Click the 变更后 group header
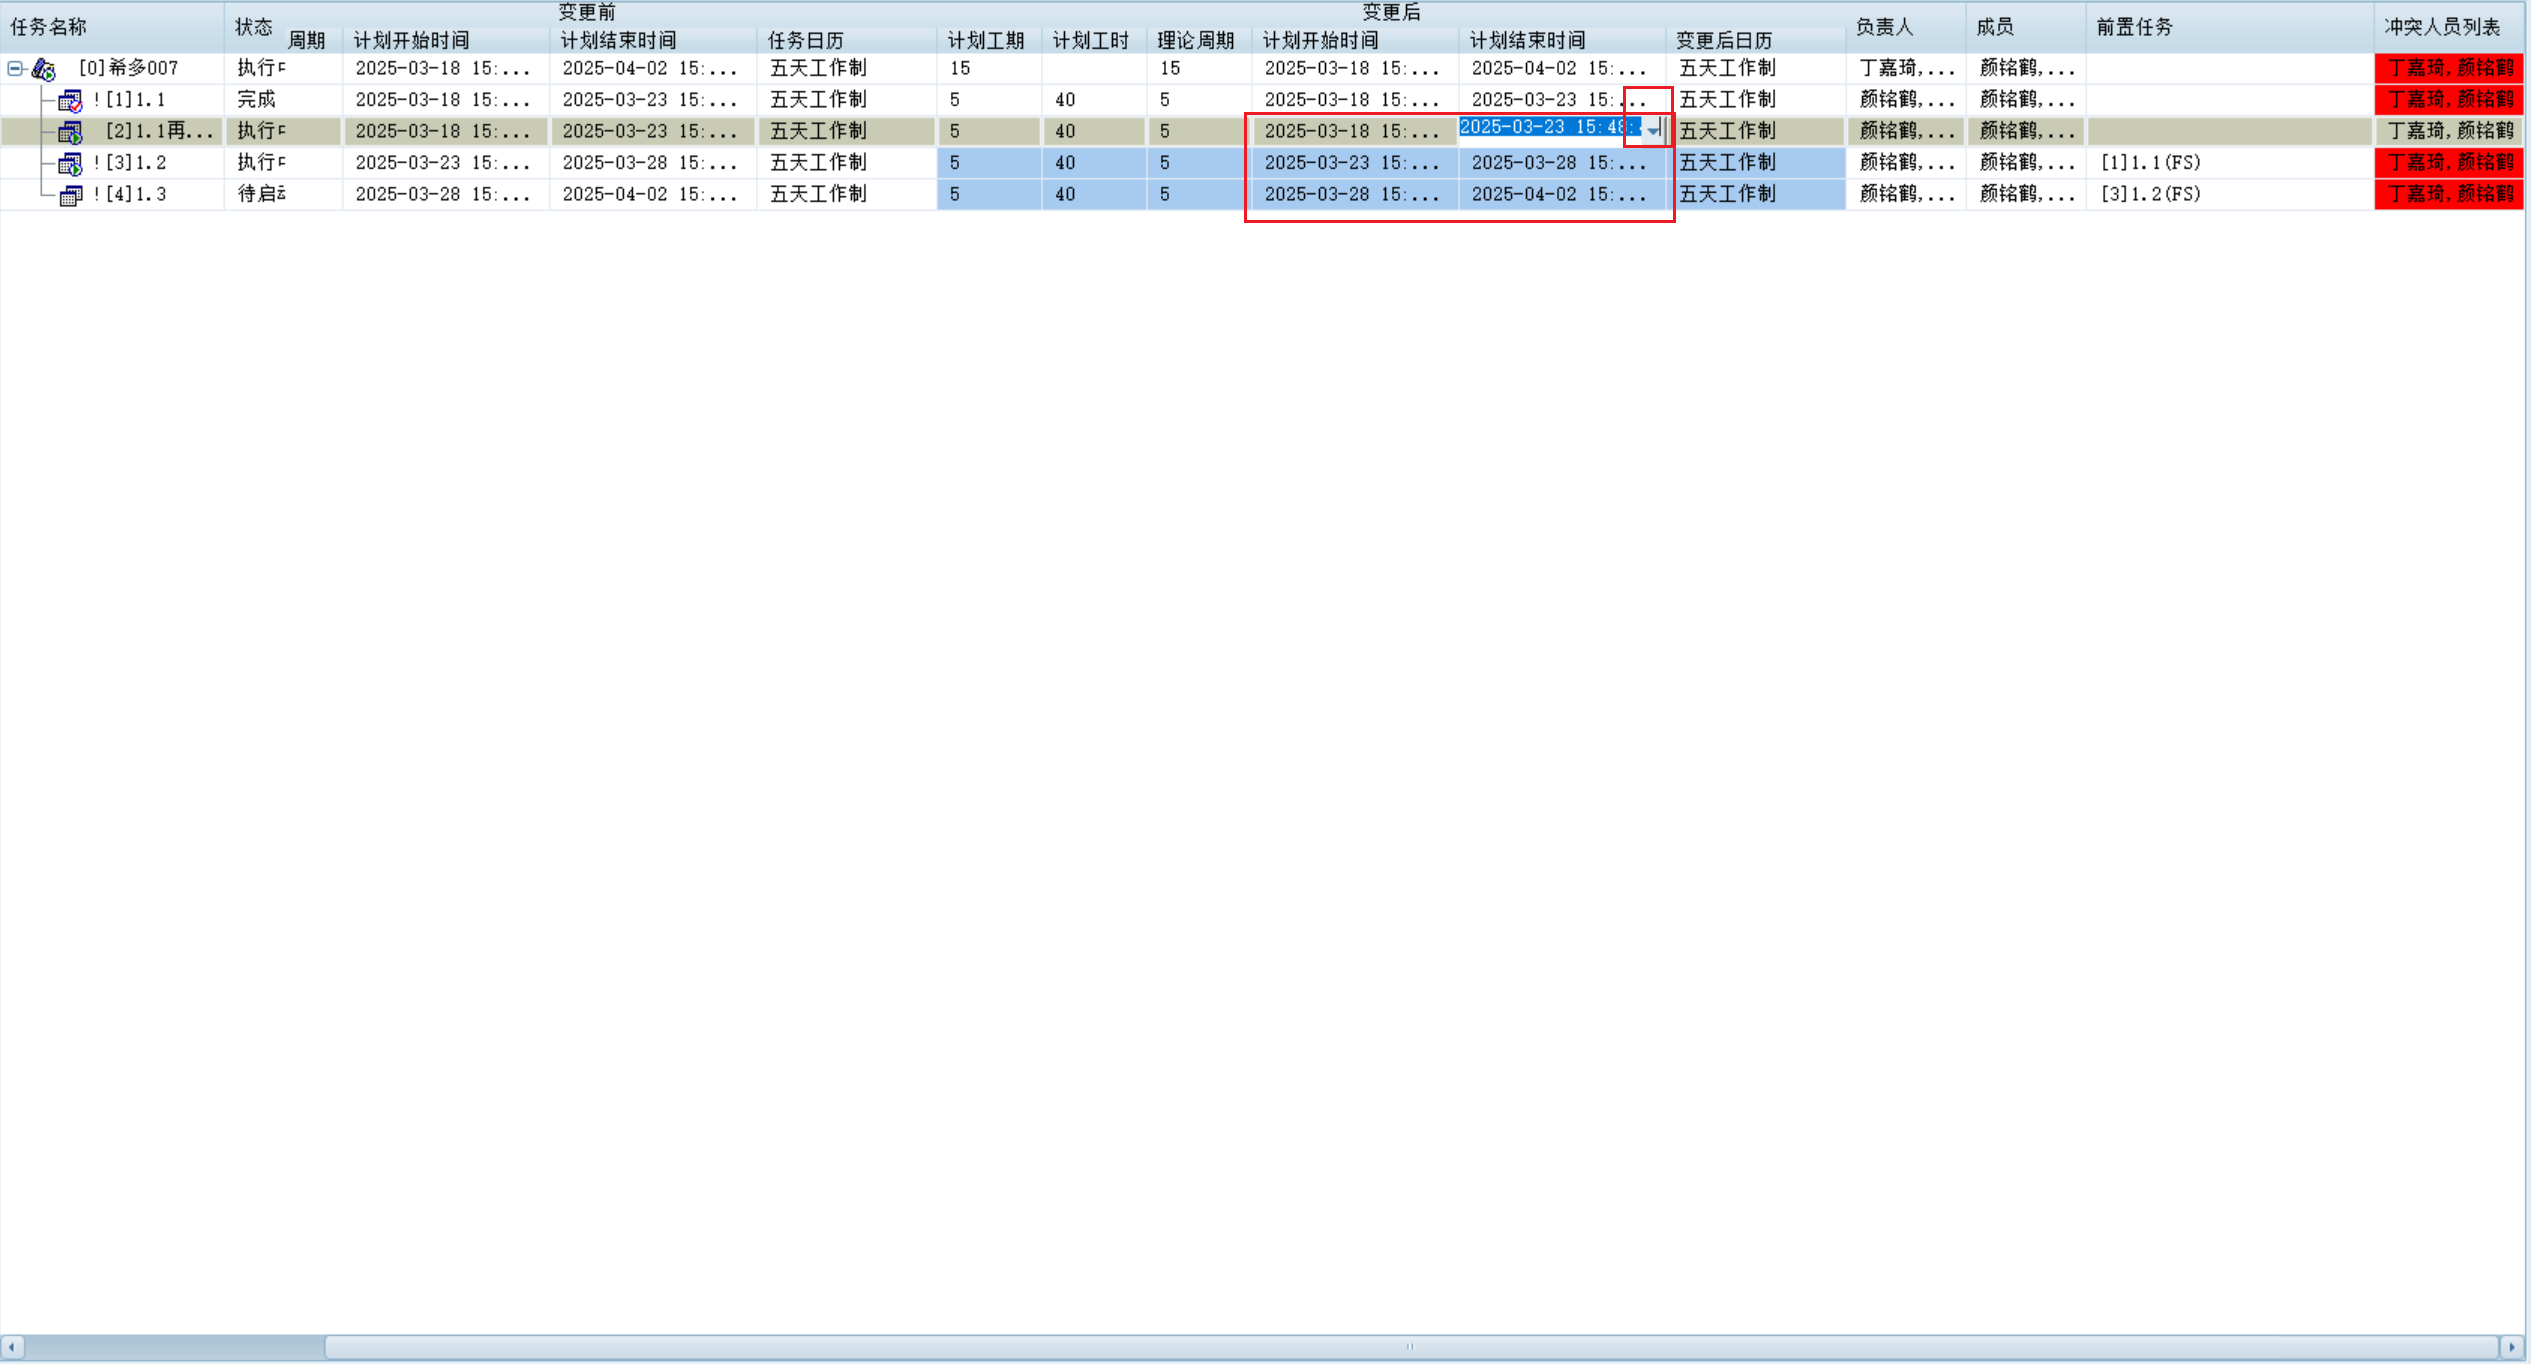Image resolution: width=2531 pixels, height=1364 pixels. 1391,13
